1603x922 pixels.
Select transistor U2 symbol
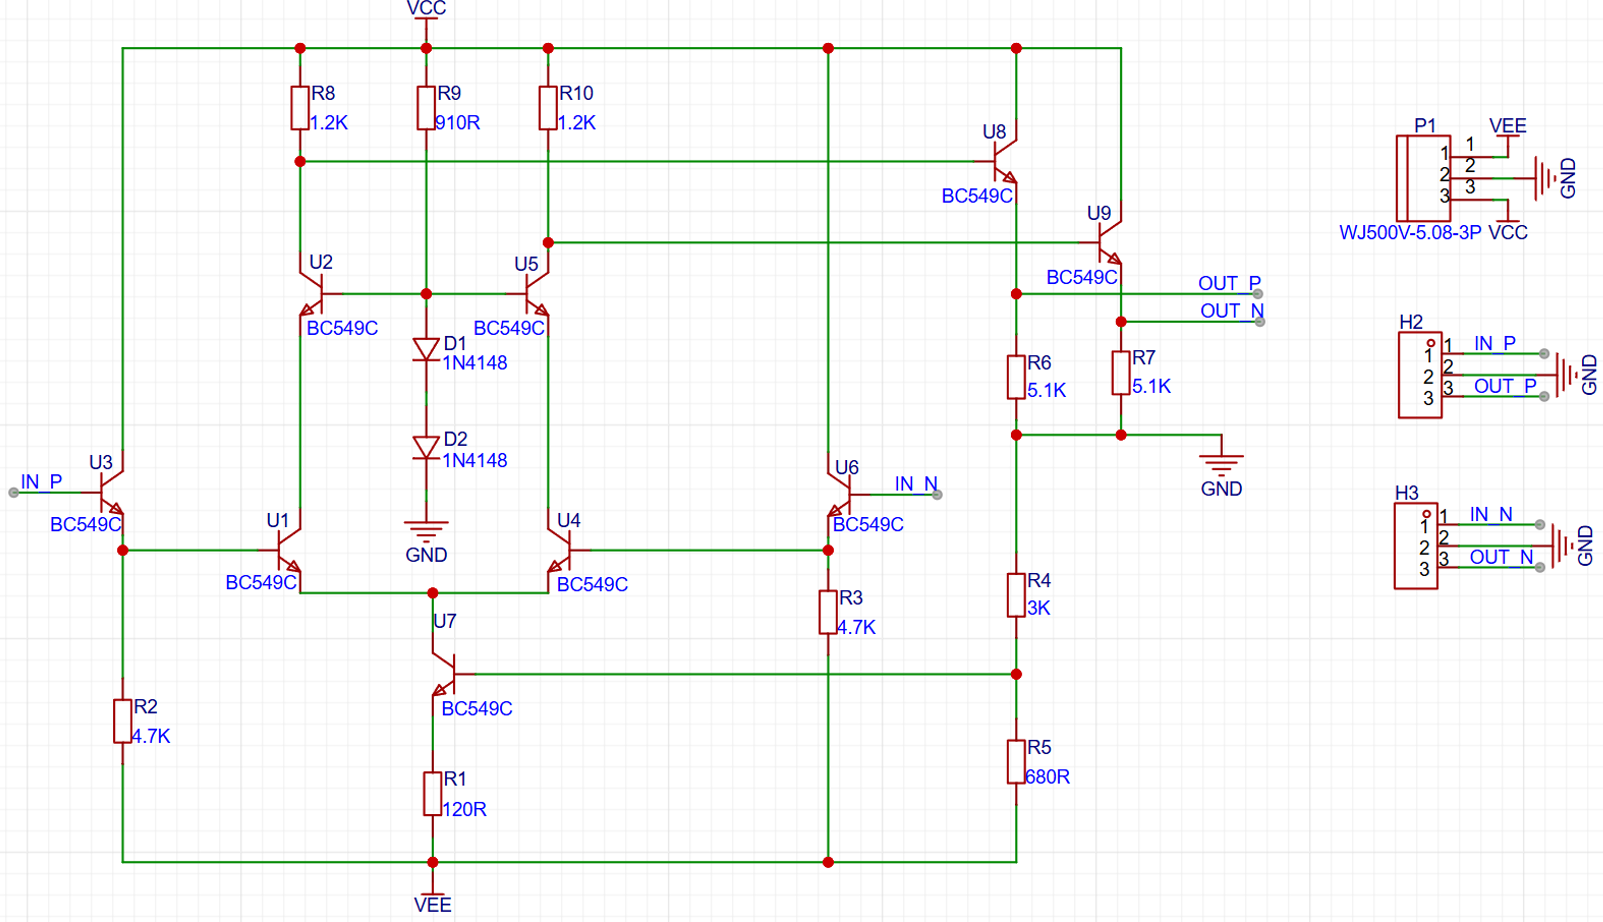(312, 293)
